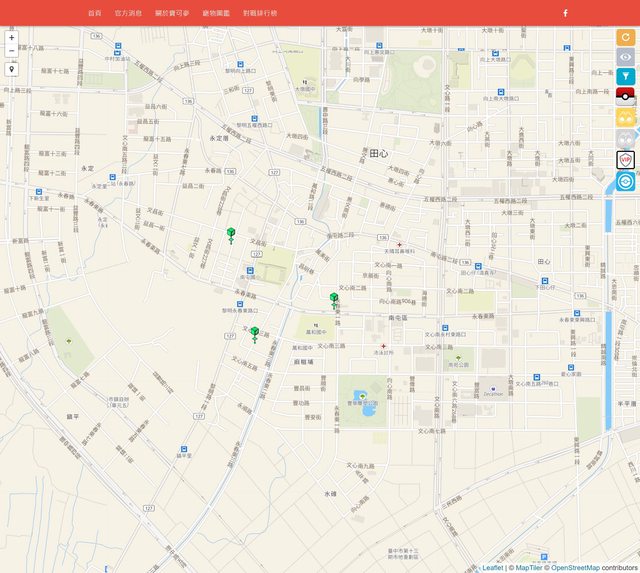Click the blue gym badge icon
This screenshot has width=640, height=573.
625,182
